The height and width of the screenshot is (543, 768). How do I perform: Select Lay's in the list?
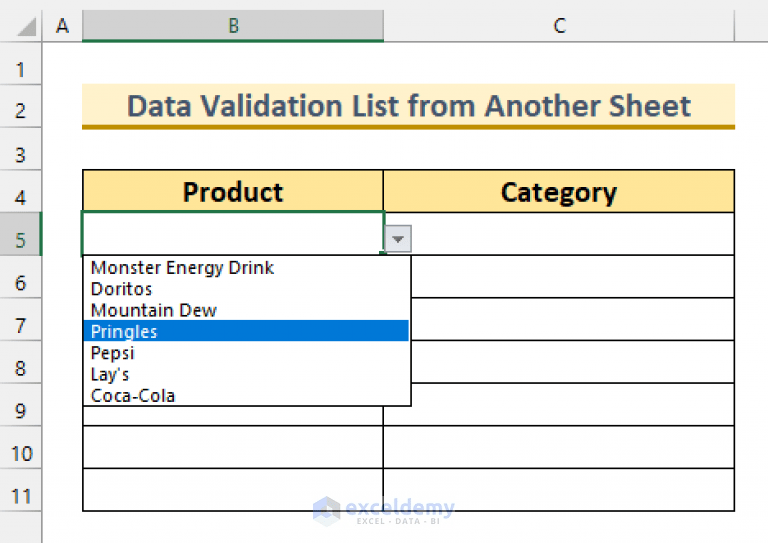[x=246, y=375]
